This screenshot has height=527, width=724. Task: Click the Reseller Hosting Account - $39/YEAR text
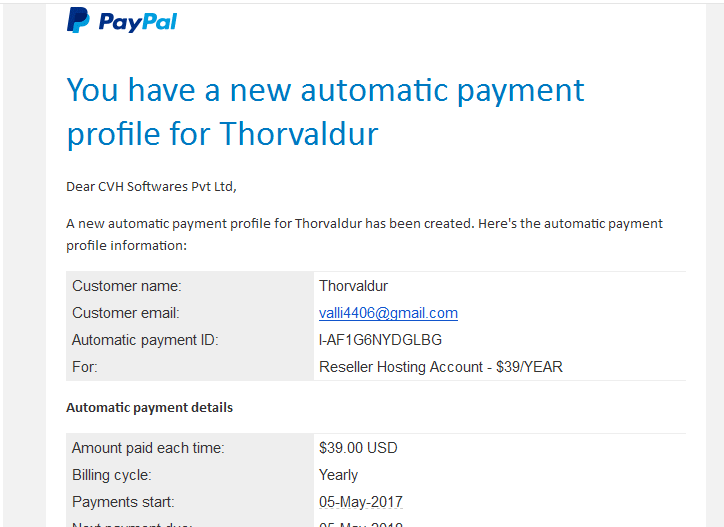(x=440, y=367)
